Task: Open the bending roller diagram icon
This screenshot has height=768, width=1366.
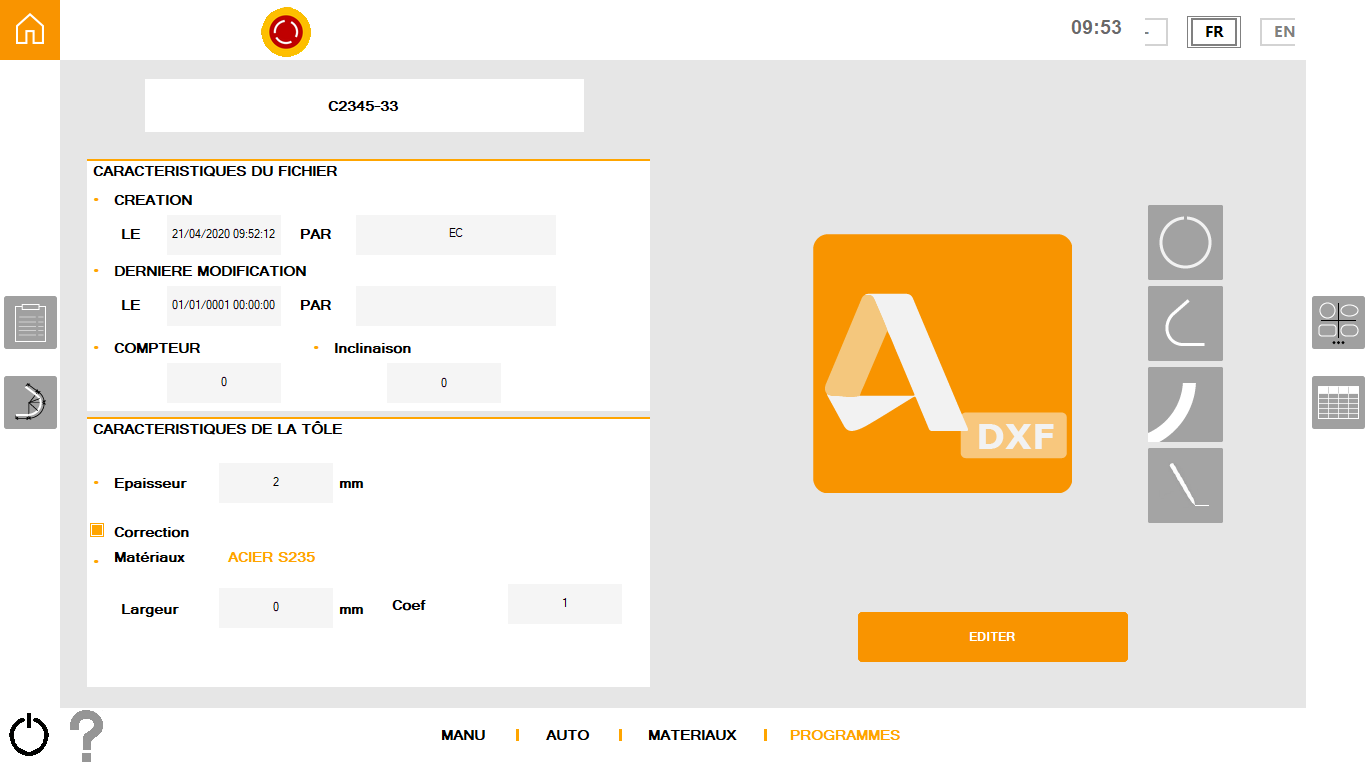Action: 30,402
